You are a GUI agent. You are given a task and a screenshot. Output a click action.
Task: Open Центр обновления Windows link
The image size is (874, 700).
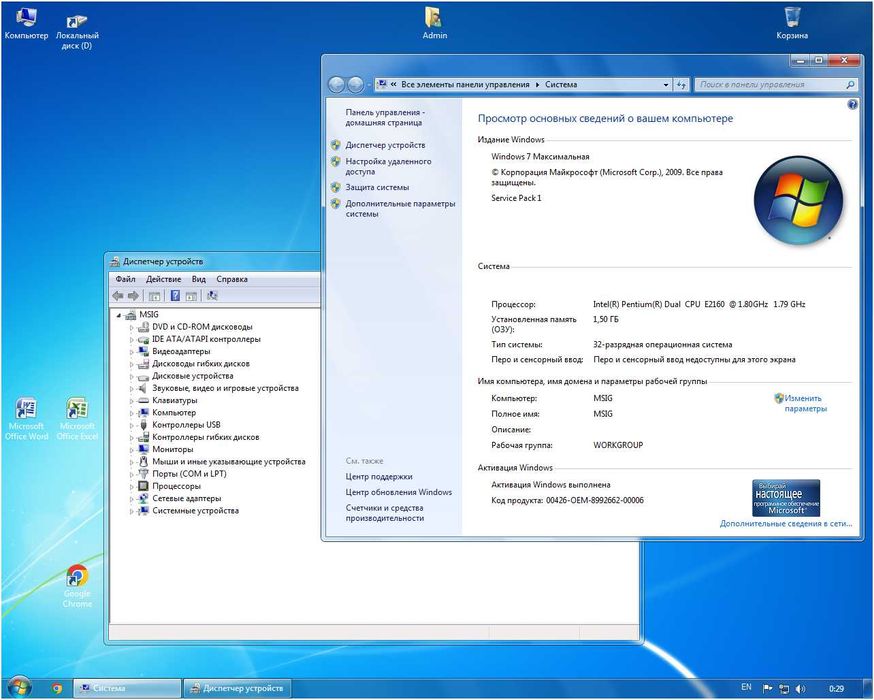tap(399, 492)
